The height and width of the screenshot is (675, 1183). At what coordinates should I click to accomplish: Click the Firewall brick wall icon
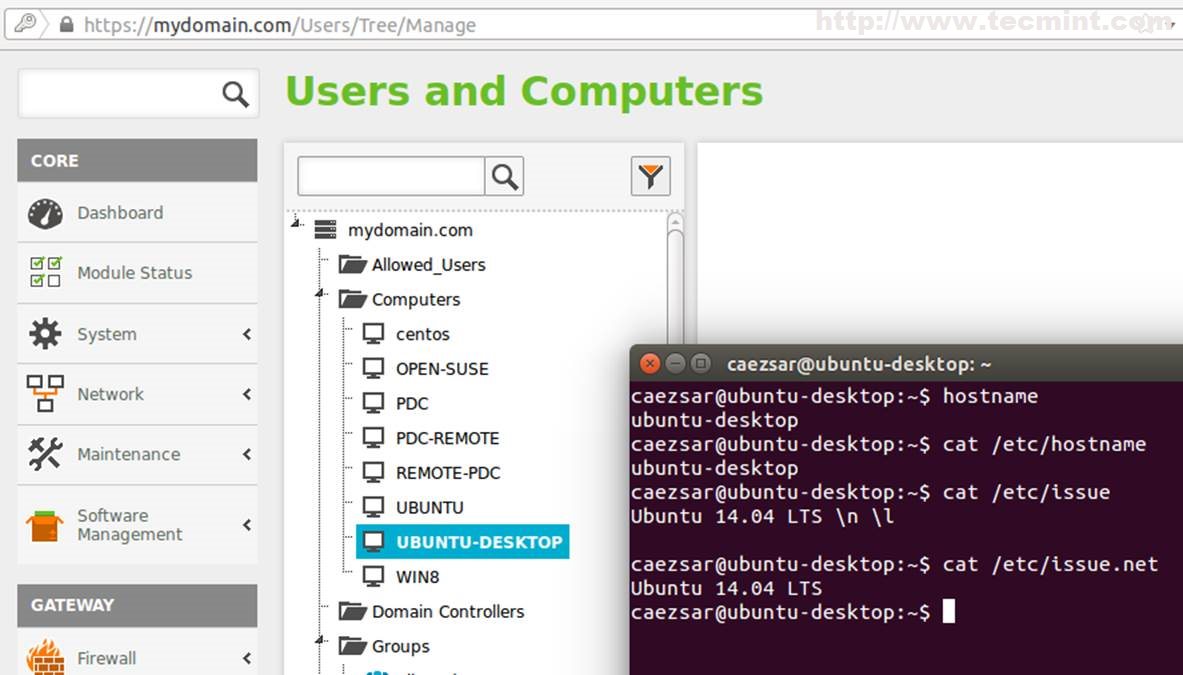[x=45, y=658]
